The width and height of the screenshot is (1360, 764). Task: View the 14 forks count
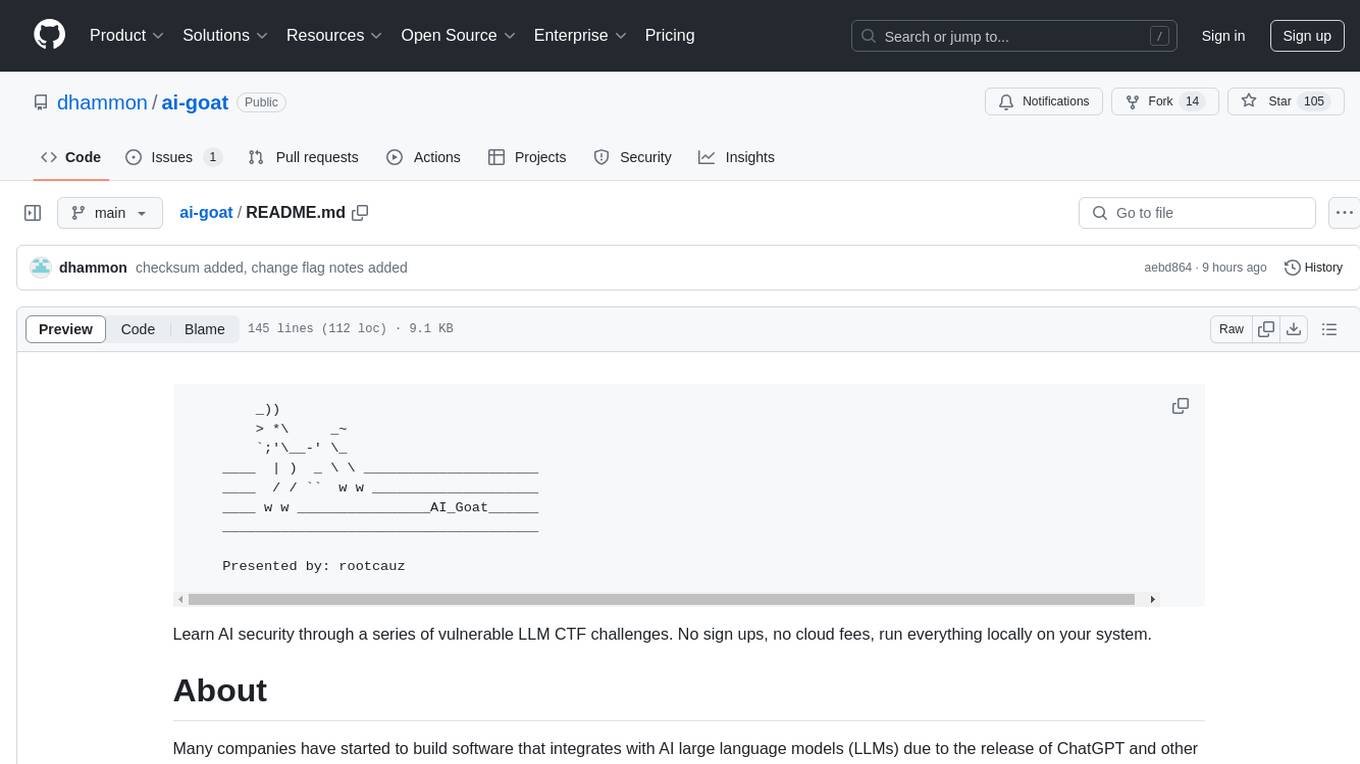[1192, 101]
